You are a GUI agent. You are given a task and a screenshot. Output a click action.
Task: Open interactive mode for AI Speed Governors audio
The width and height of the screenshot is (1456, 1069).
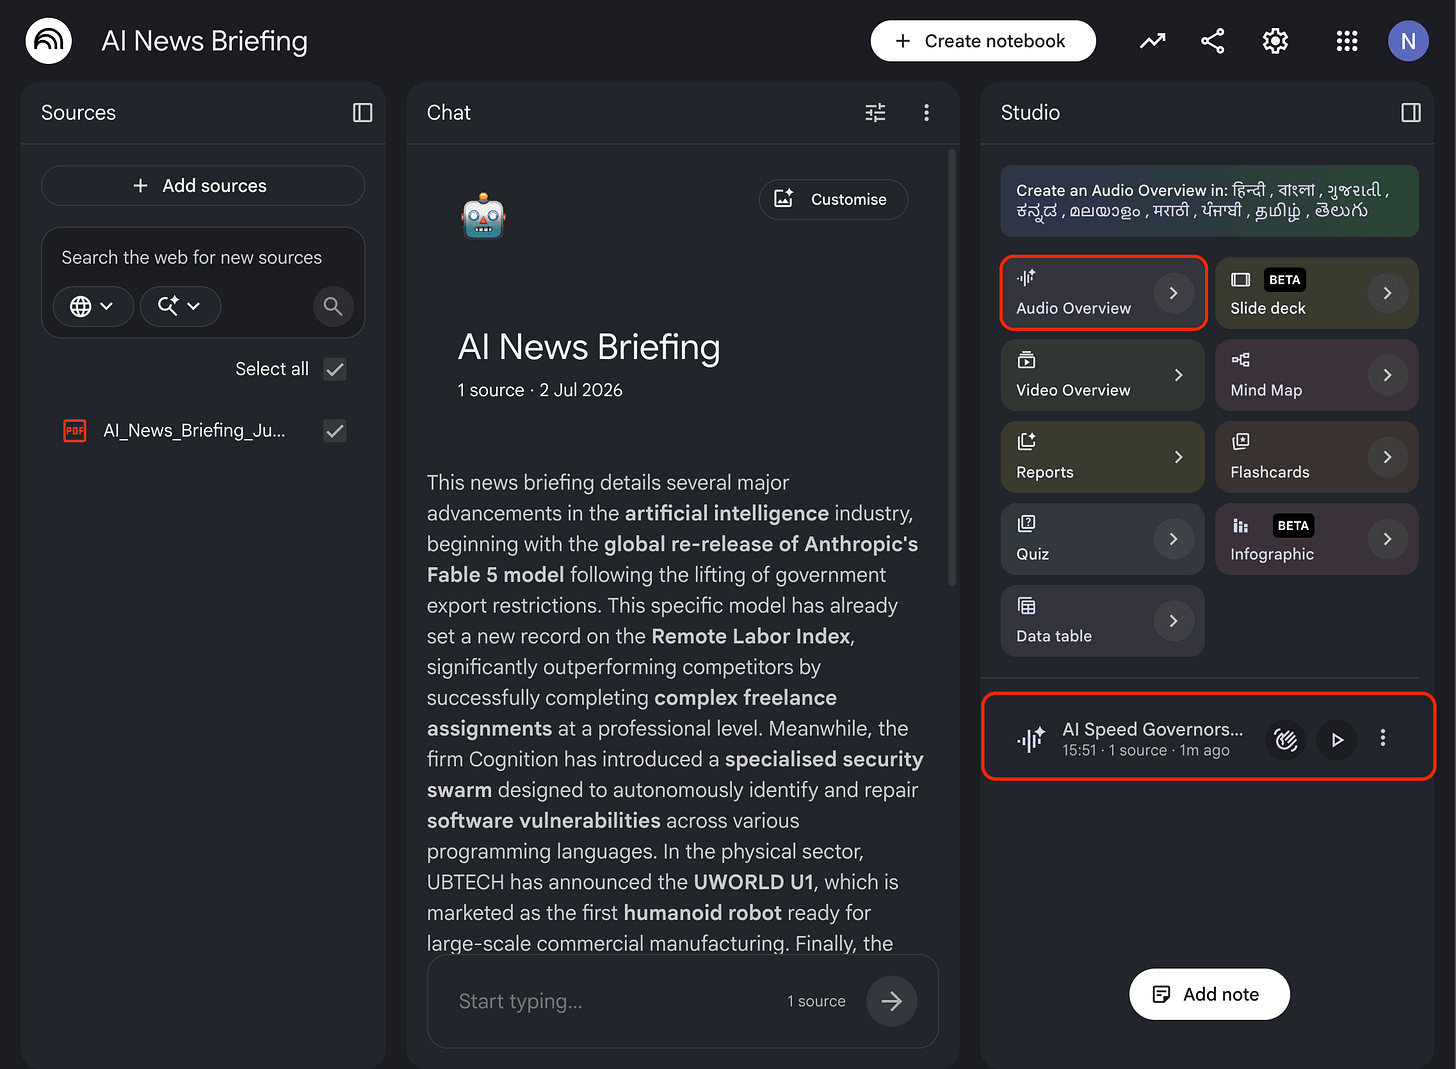tap(1286, 740)
